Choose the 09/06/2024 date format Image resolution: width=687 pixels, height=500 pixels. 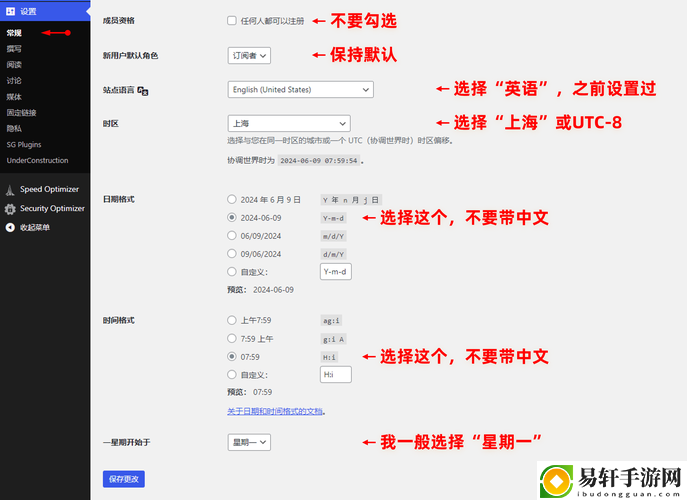coord(232,253)
